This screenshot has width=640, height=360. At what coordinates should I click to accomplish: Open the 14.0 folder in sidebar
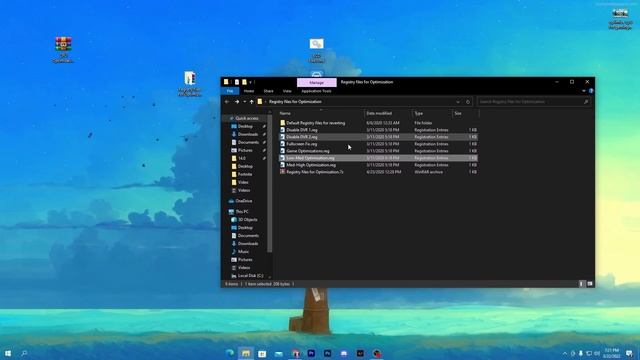pos(242,158)
